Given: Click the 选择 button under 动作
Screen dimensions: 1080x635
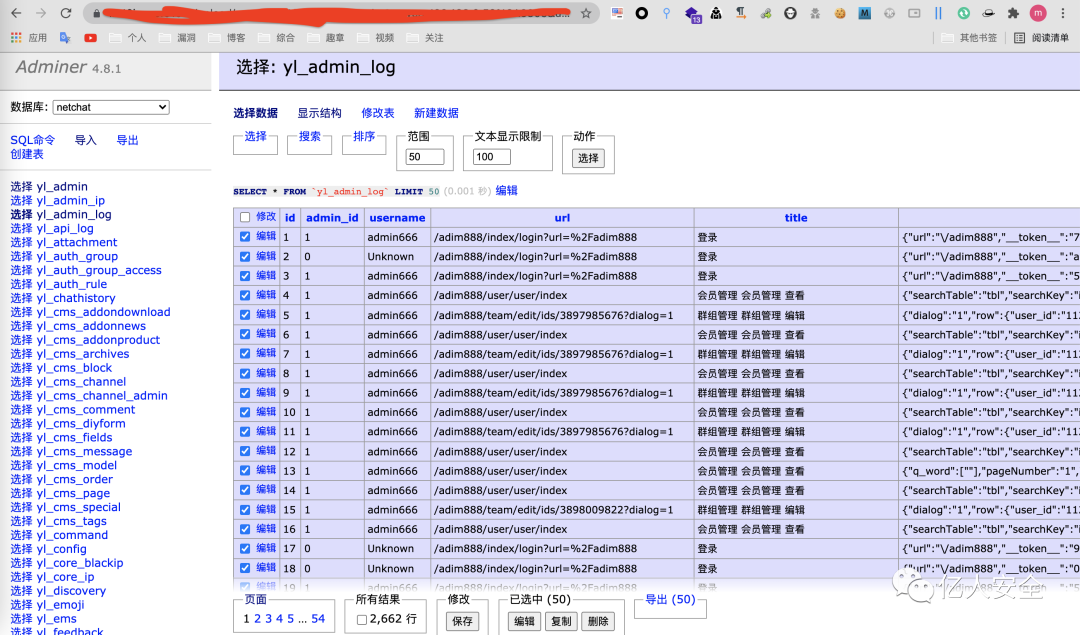Looking at the screenshot, I should [588, 158].
